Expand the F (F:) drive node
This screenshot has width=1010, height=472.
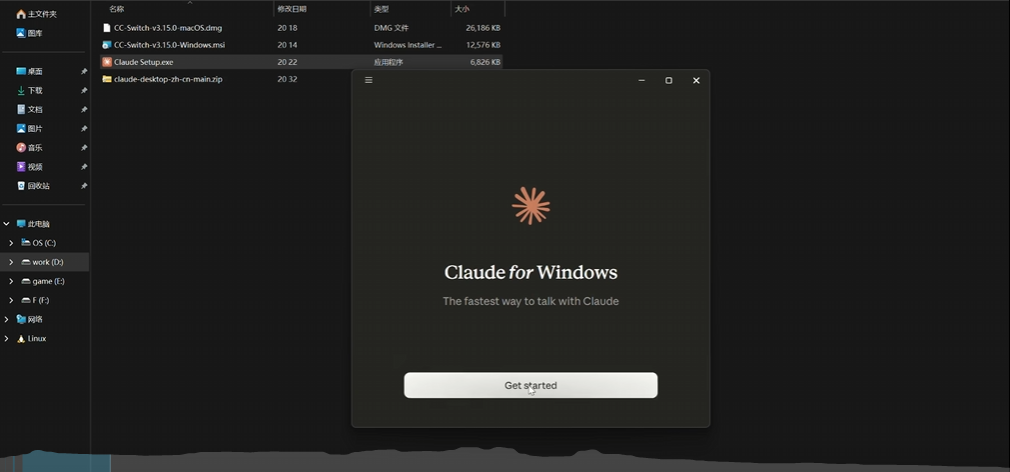click(x=11, y=300)
